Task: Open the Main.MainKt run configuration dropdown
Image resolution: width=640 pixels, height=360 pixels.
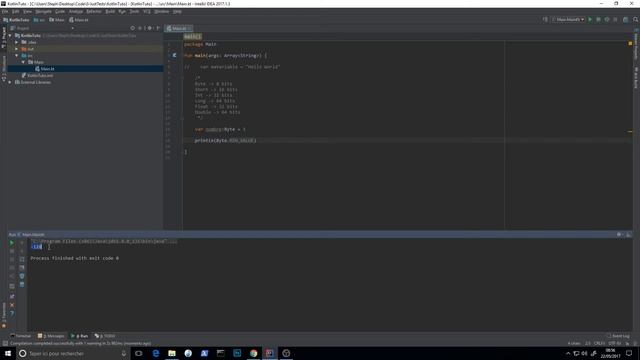Action: [568, 20]
